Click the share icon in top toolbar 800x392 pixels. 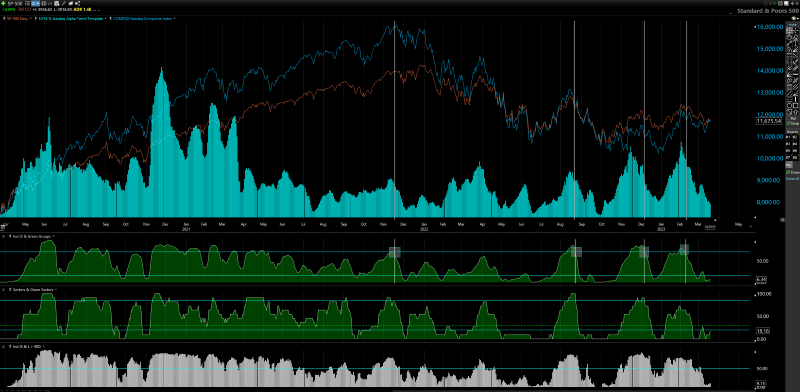tap(78, 4)
